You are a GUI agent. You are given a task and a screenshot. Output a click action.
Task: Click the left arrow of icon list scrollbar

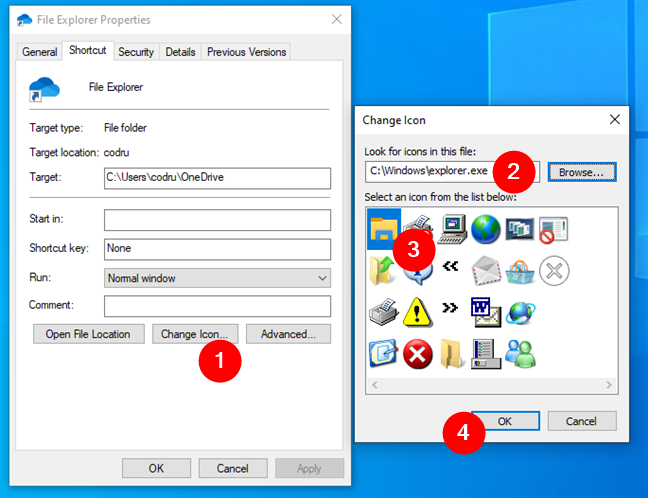coord(375,385)
